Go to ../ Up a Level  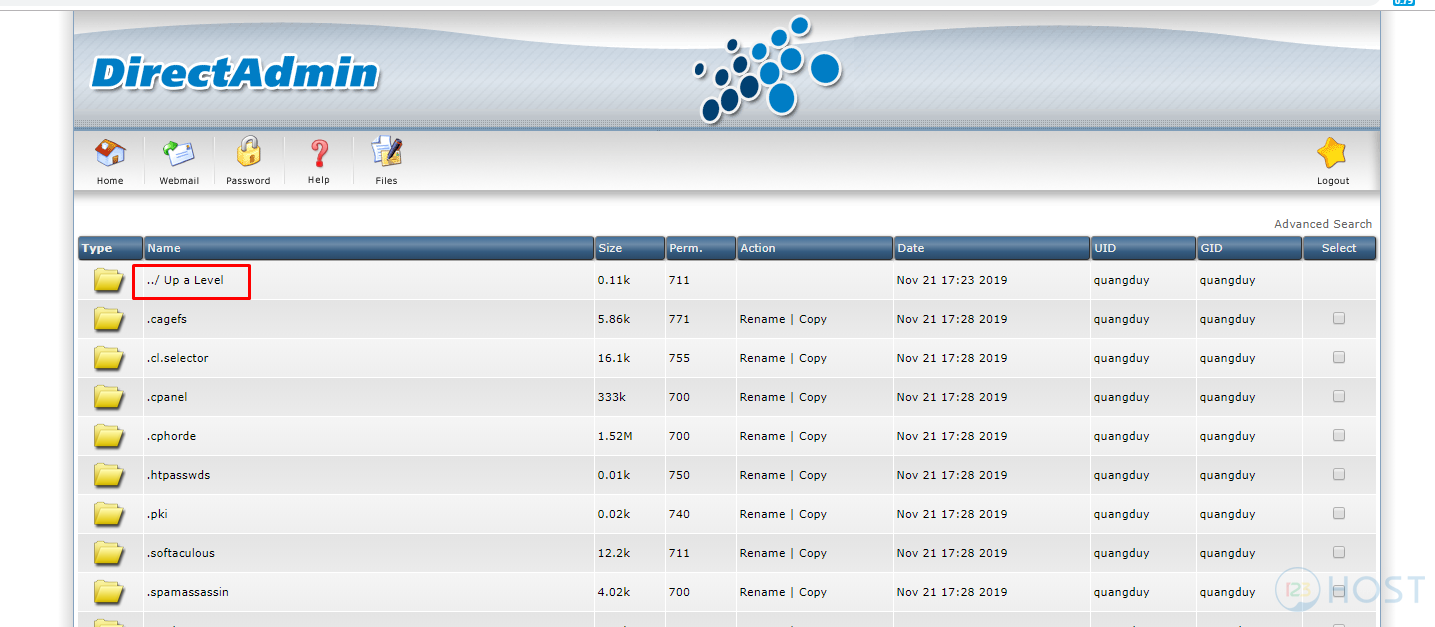tap(185, 281)
